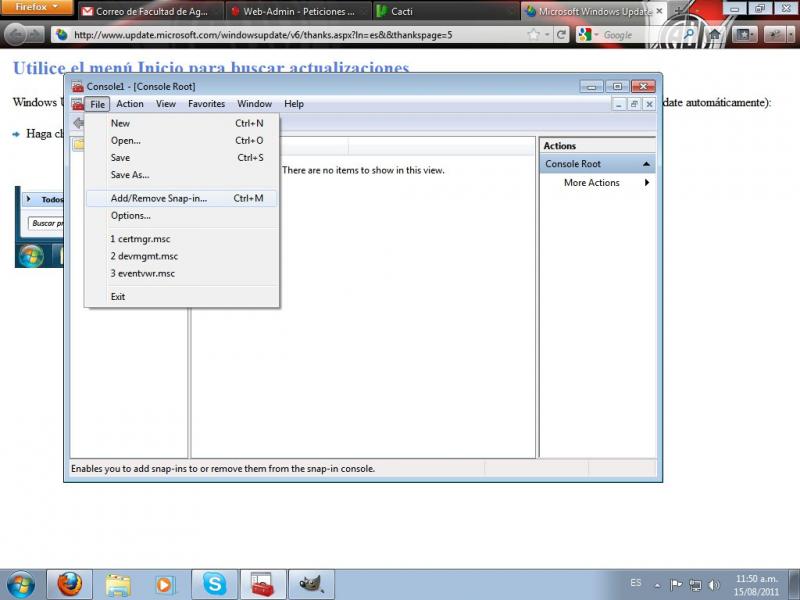The width and height of the screenshot is (800, 600).
Task: Choose Exit from the File menu
Action: pyautogui.click(x=182, y=297)
